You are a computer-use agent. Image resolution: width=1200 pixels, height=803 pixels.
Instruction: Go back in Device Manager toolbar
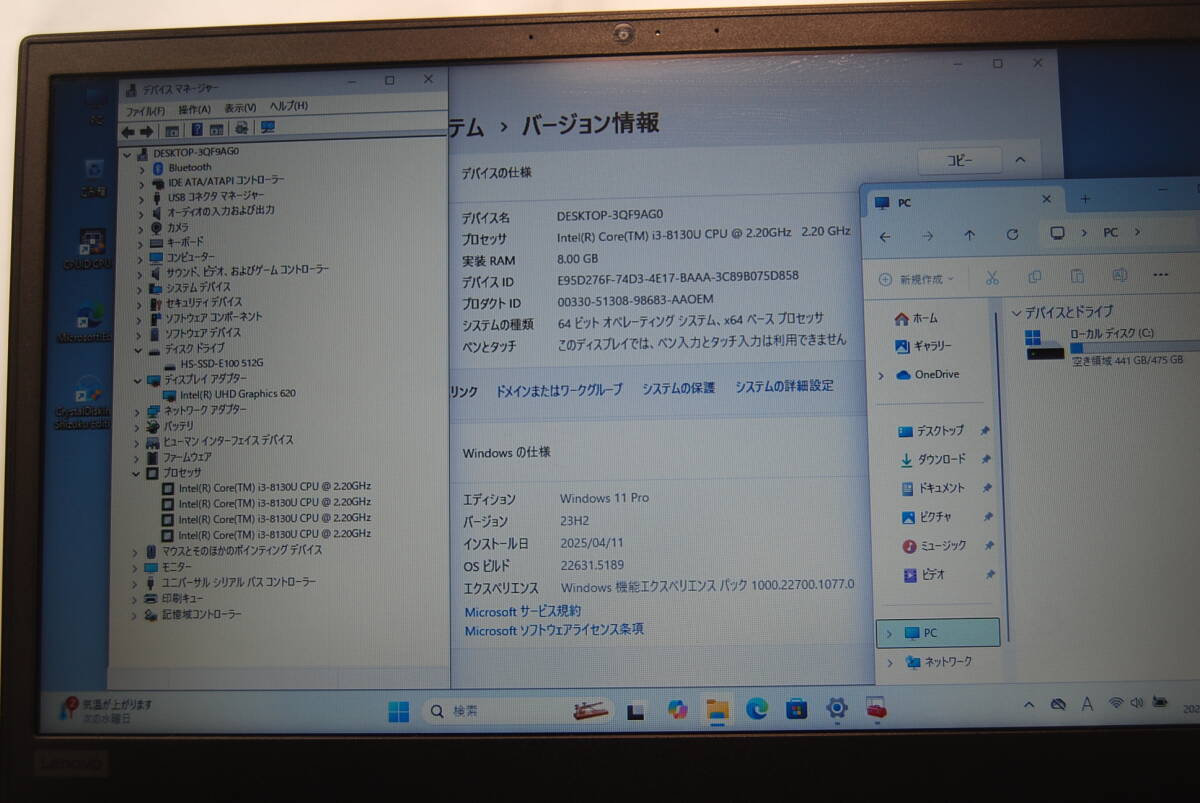(128, 131)
